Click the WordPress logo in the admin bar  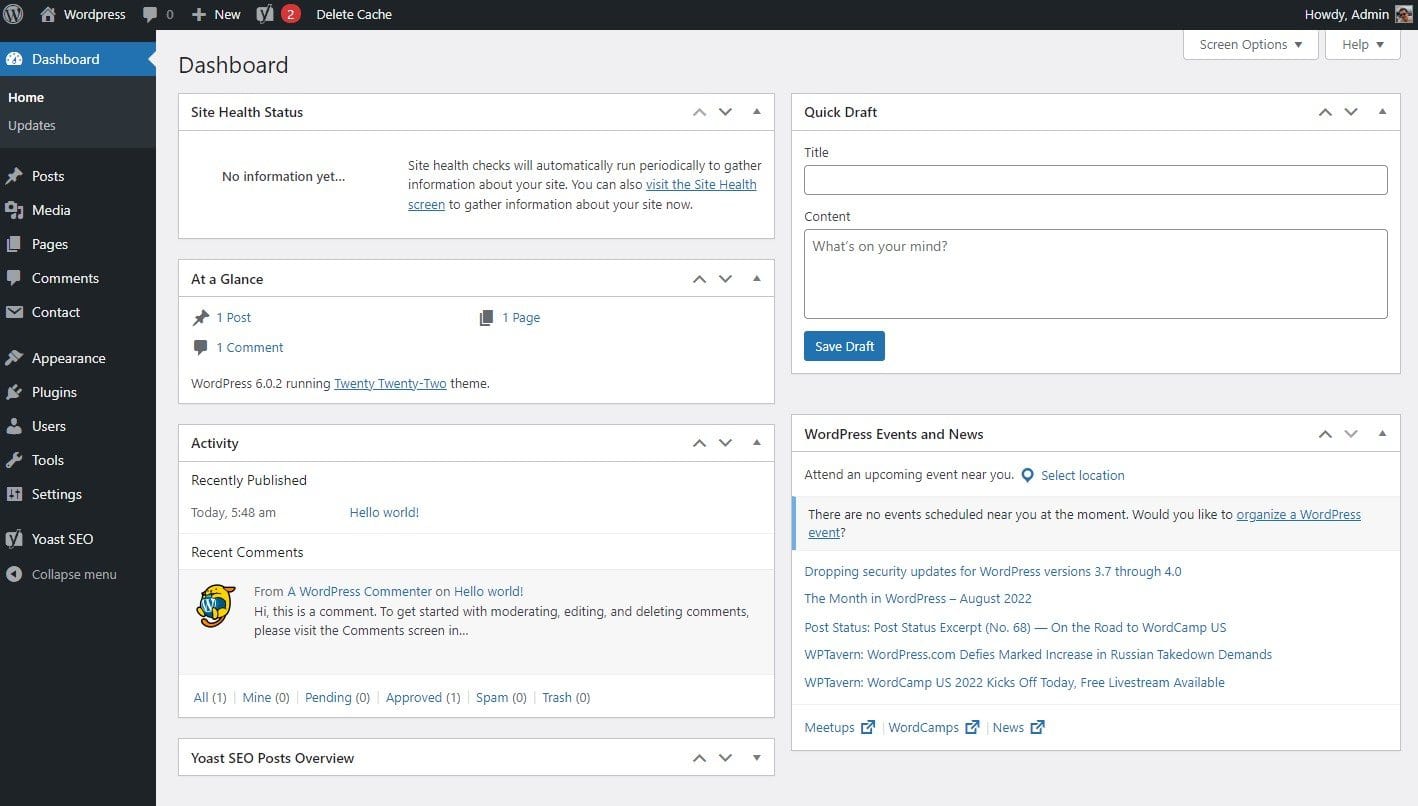tap(11, 14)
